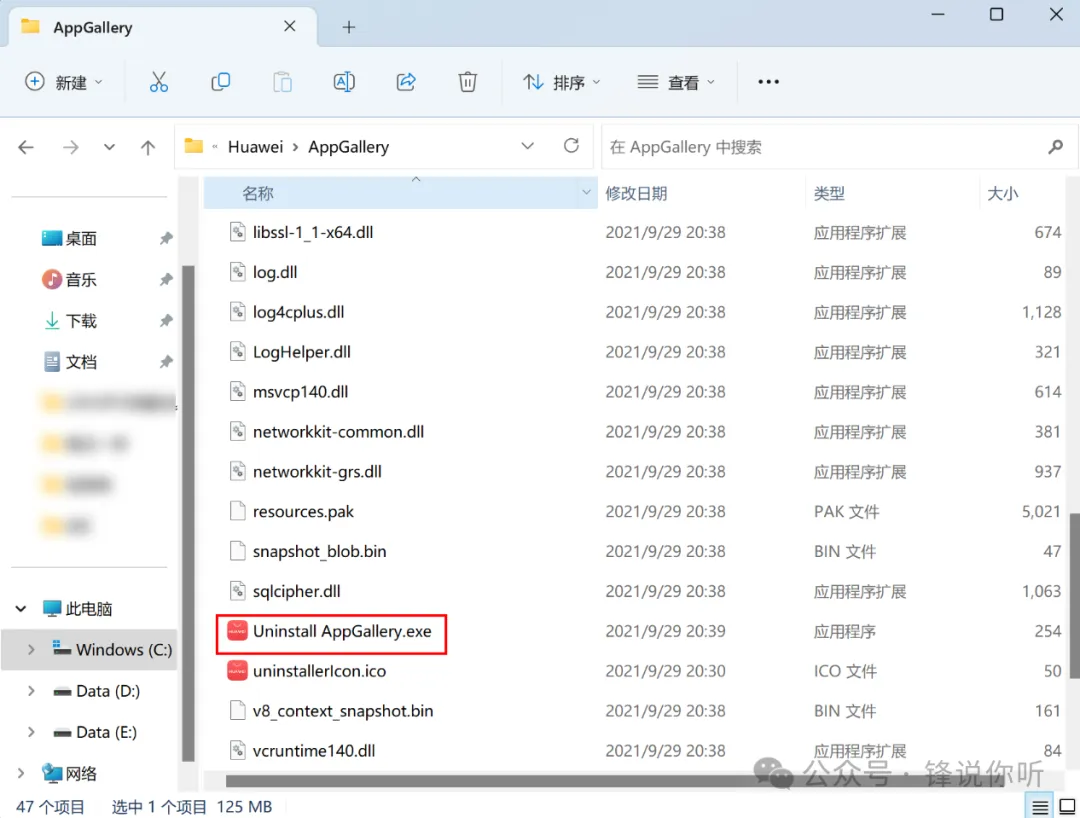1080x818 pixels.
Task: Open Downloads (下载) in quick access
Action: coord(69,321)
